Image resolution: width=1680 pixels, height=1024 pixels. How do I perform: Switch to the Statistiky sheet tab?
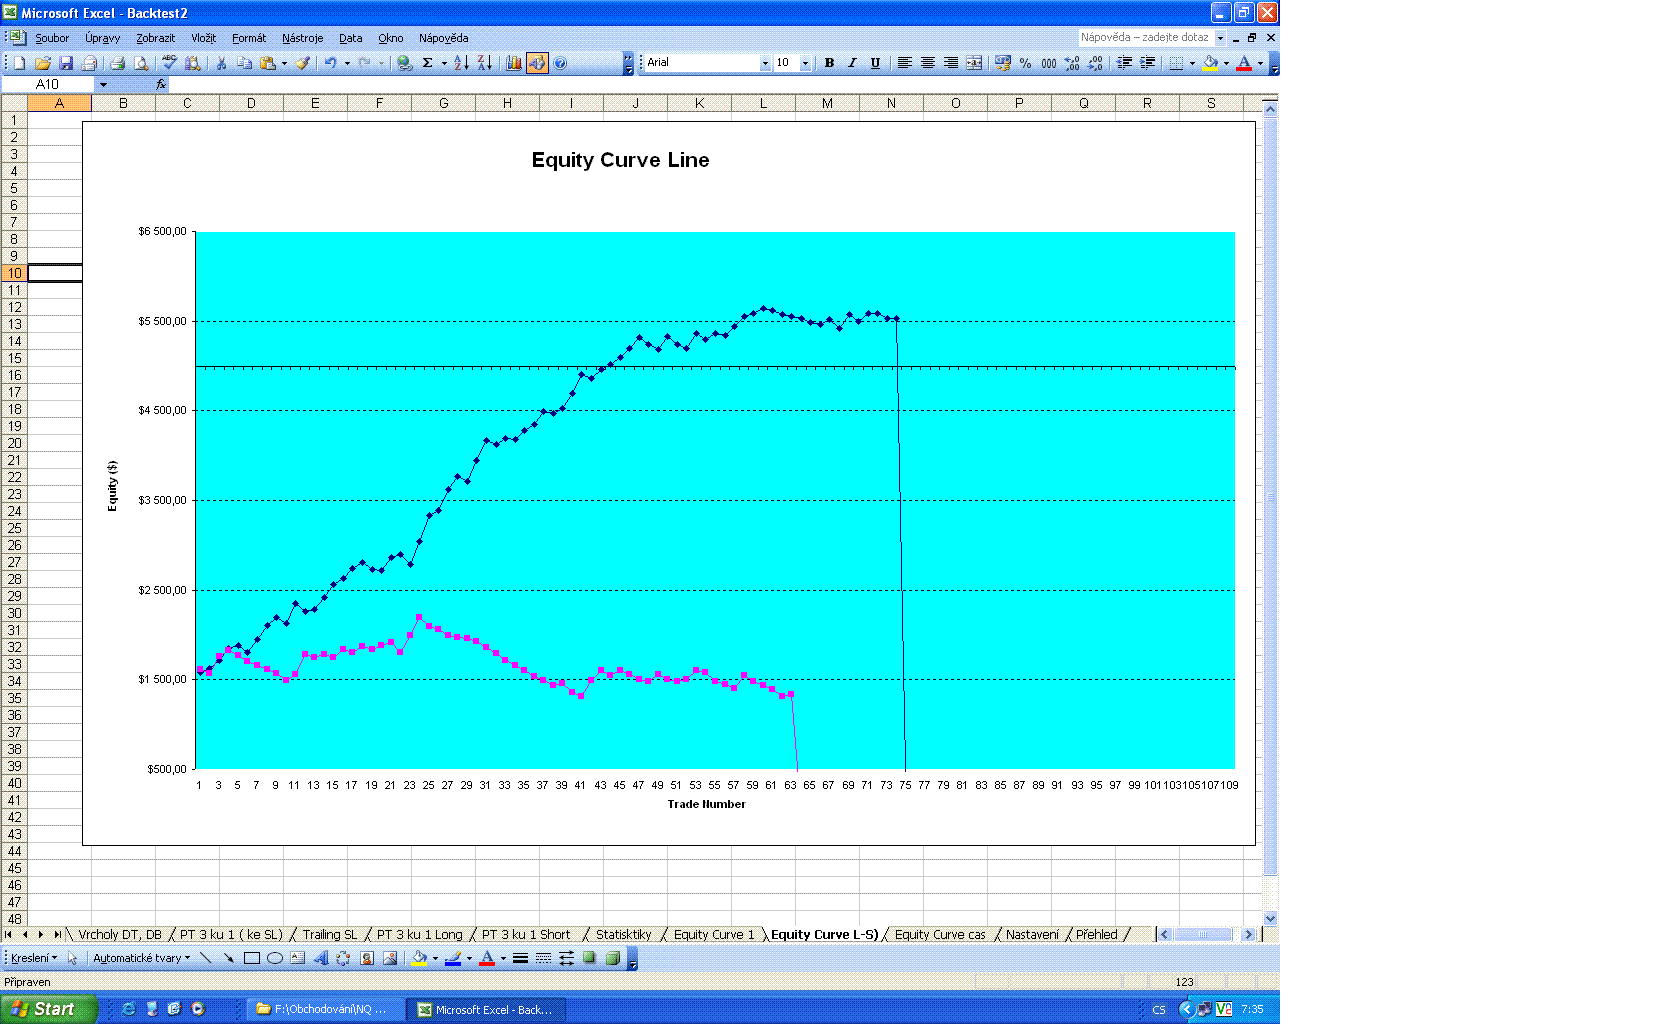[623, 935]
